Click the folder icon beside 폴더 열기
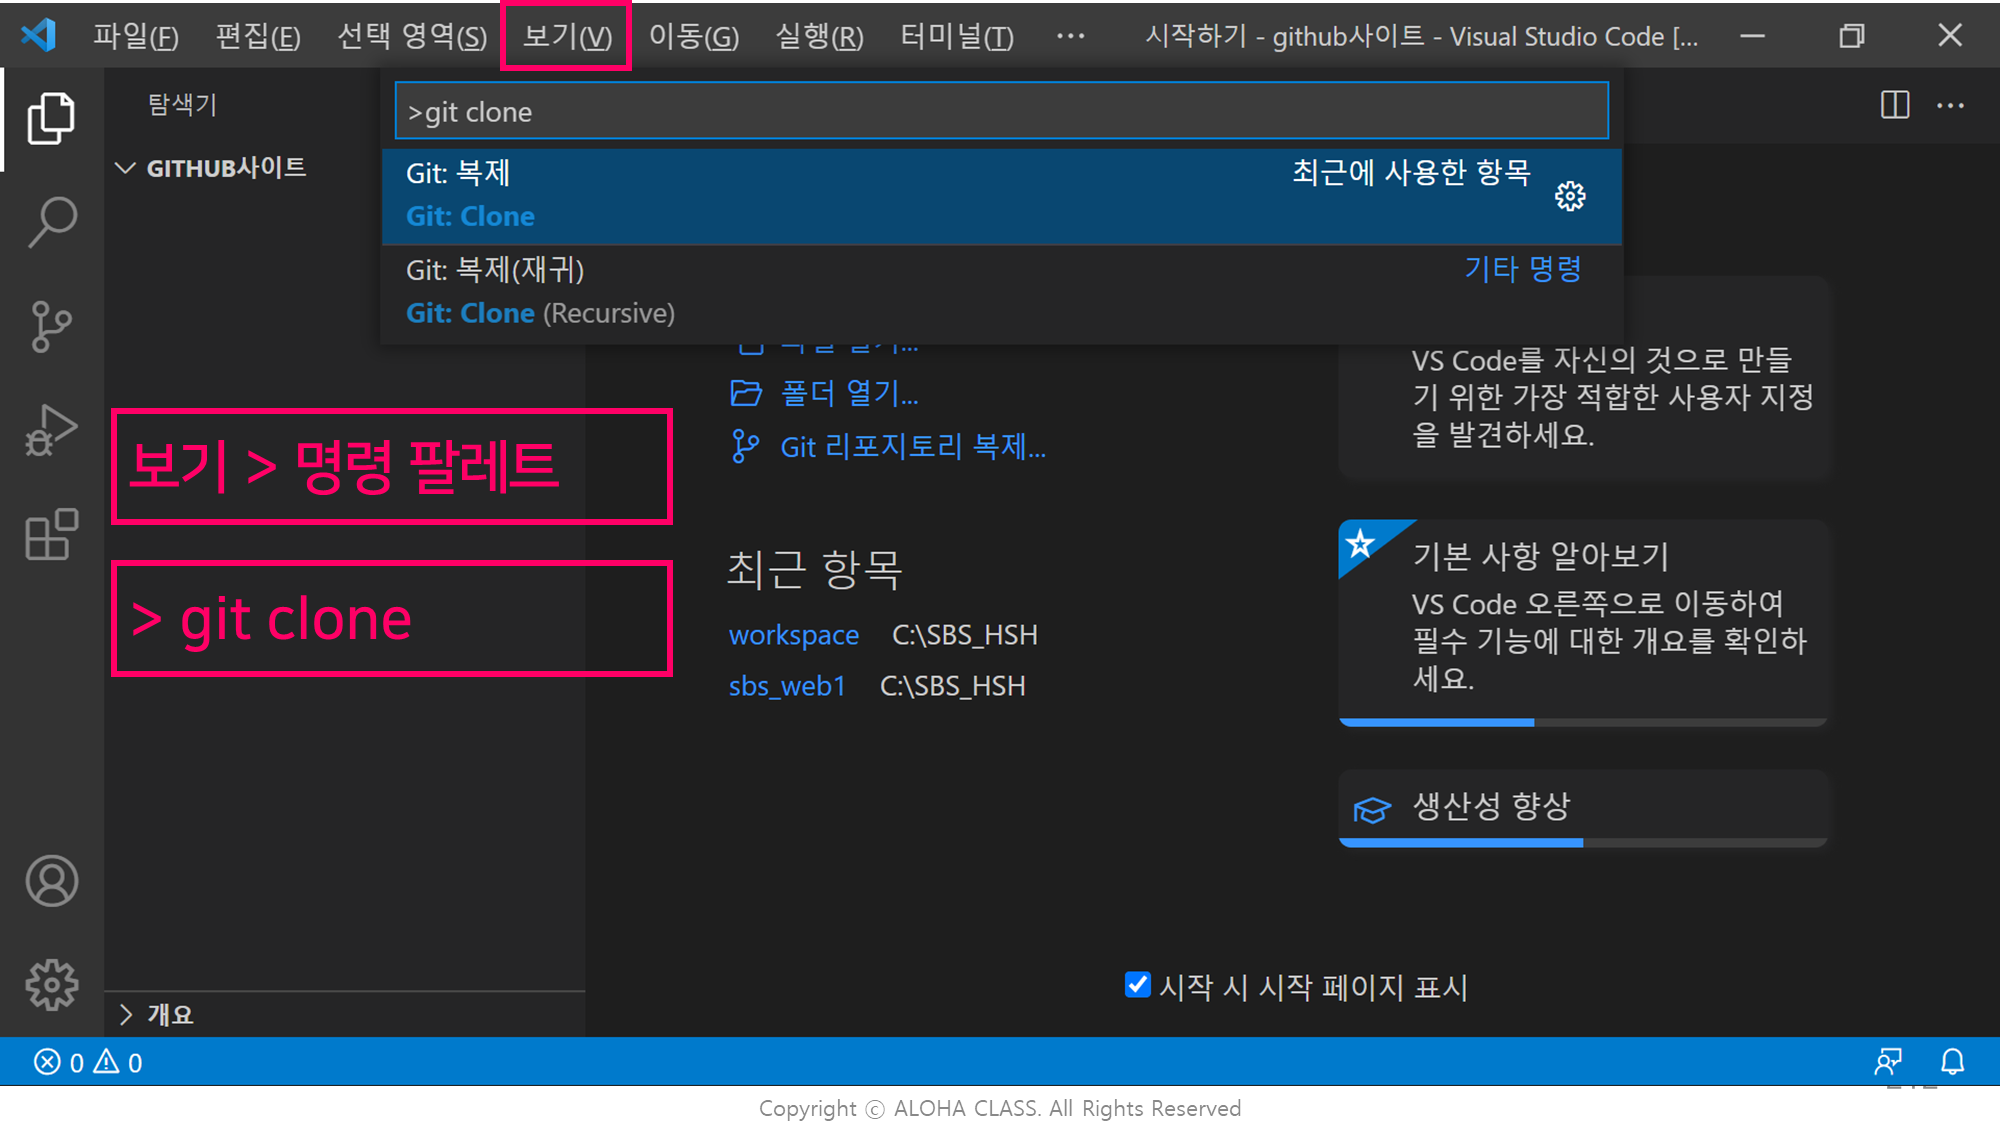Image resolution: width=2000 pixels, height=1133 pixels. (x=746, y=393)
